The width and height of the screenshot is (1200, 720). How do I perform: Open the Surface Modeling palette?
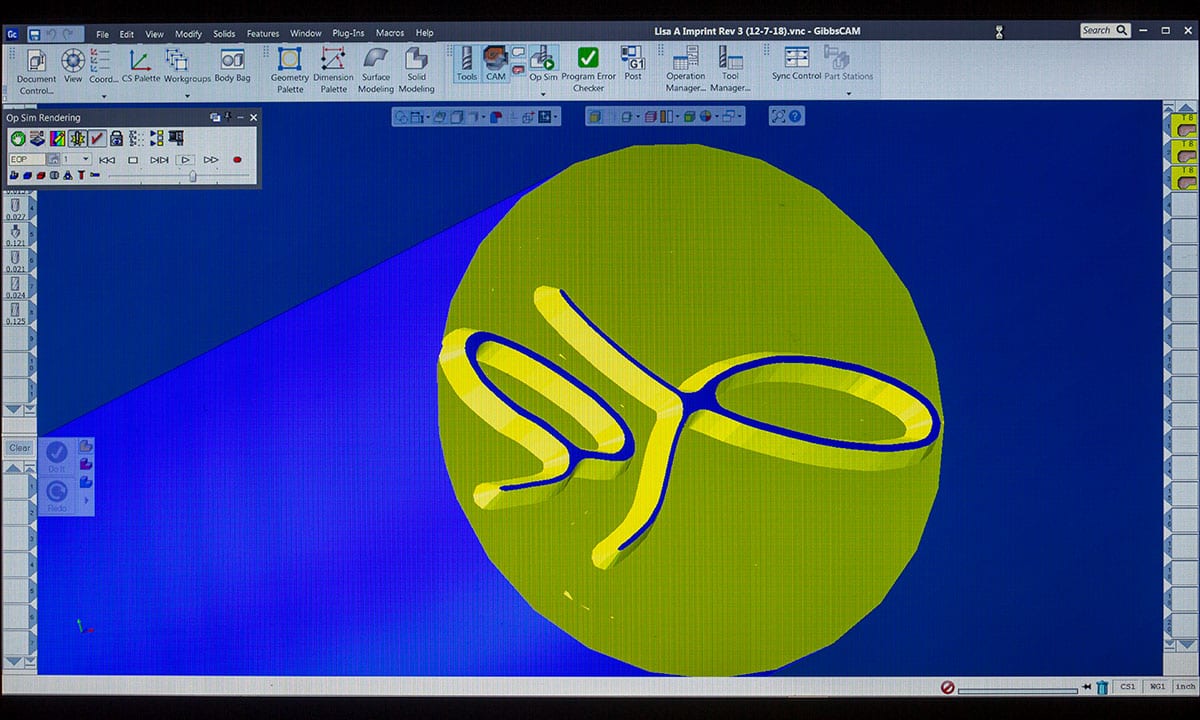click(376, 70)
